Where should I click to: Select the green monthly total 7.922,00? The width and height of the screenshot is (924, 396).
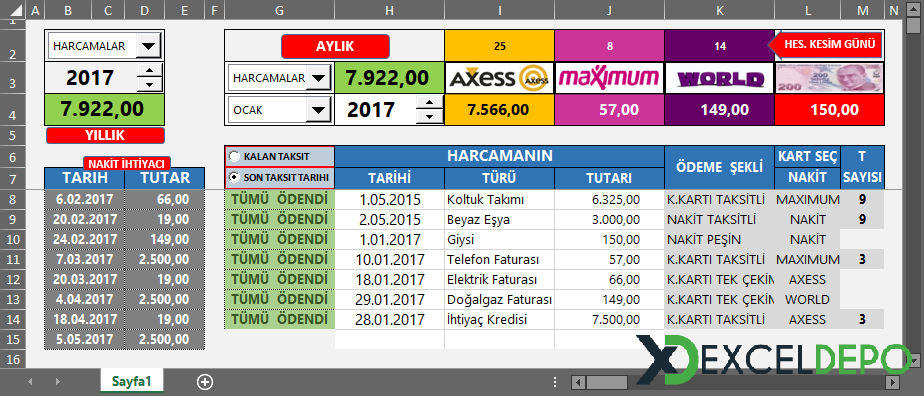coord(390,78)
